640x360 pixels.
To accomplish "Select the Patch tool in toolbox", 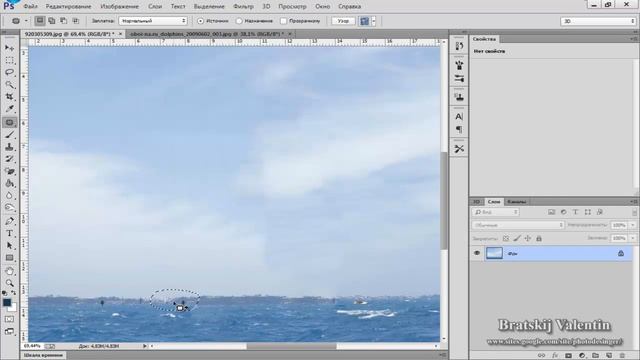I will pos(9,122).
